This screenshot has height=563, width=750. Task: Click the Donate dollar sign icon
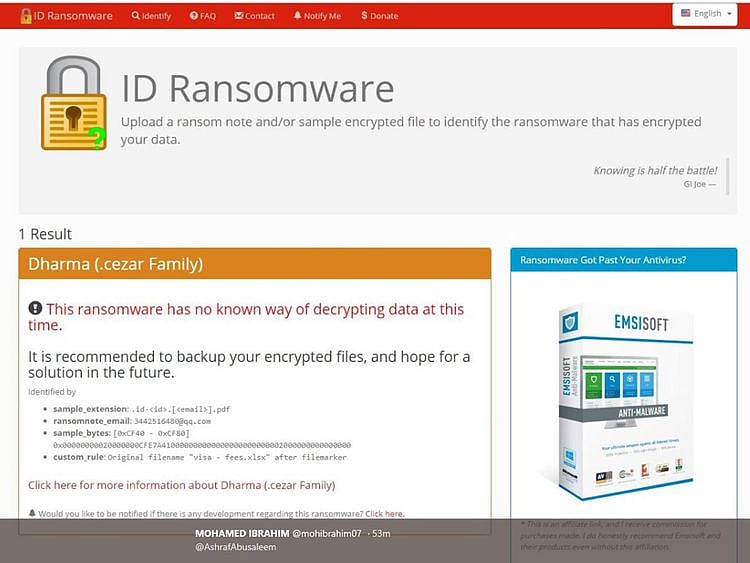click(x=364, y=16)
